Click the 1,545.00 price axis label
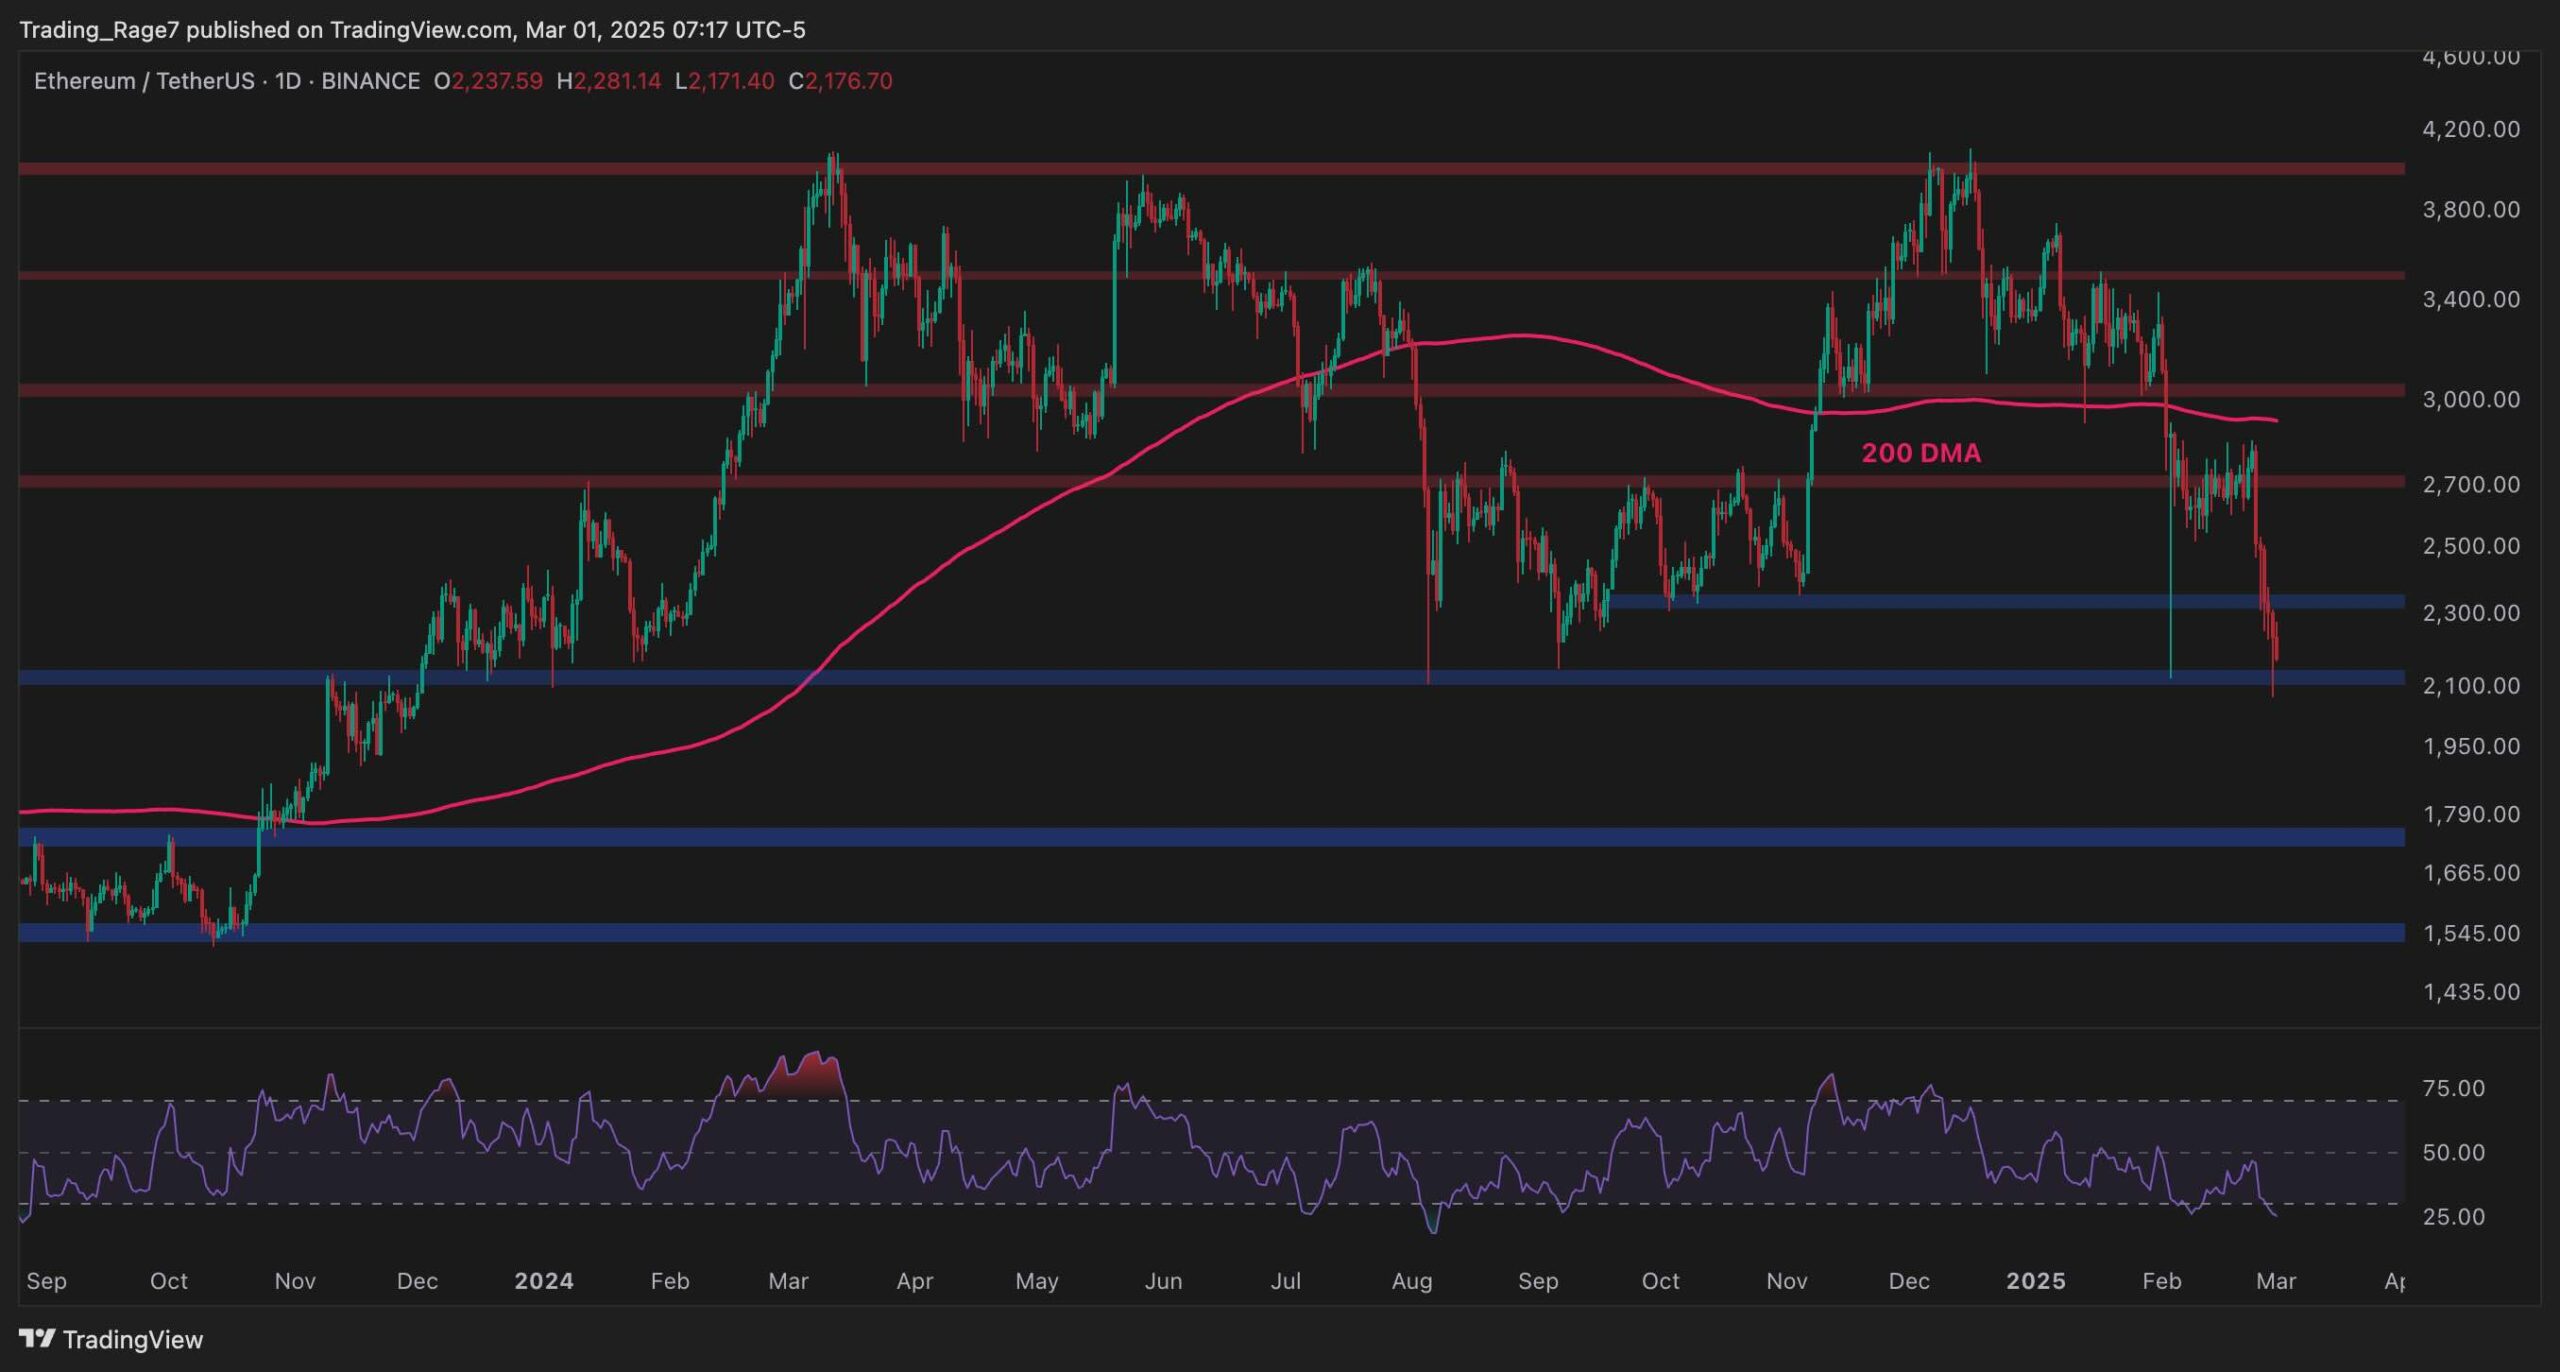Image resolution: width=2560 pixels, height=1372 pixels. click(2470, 932)
